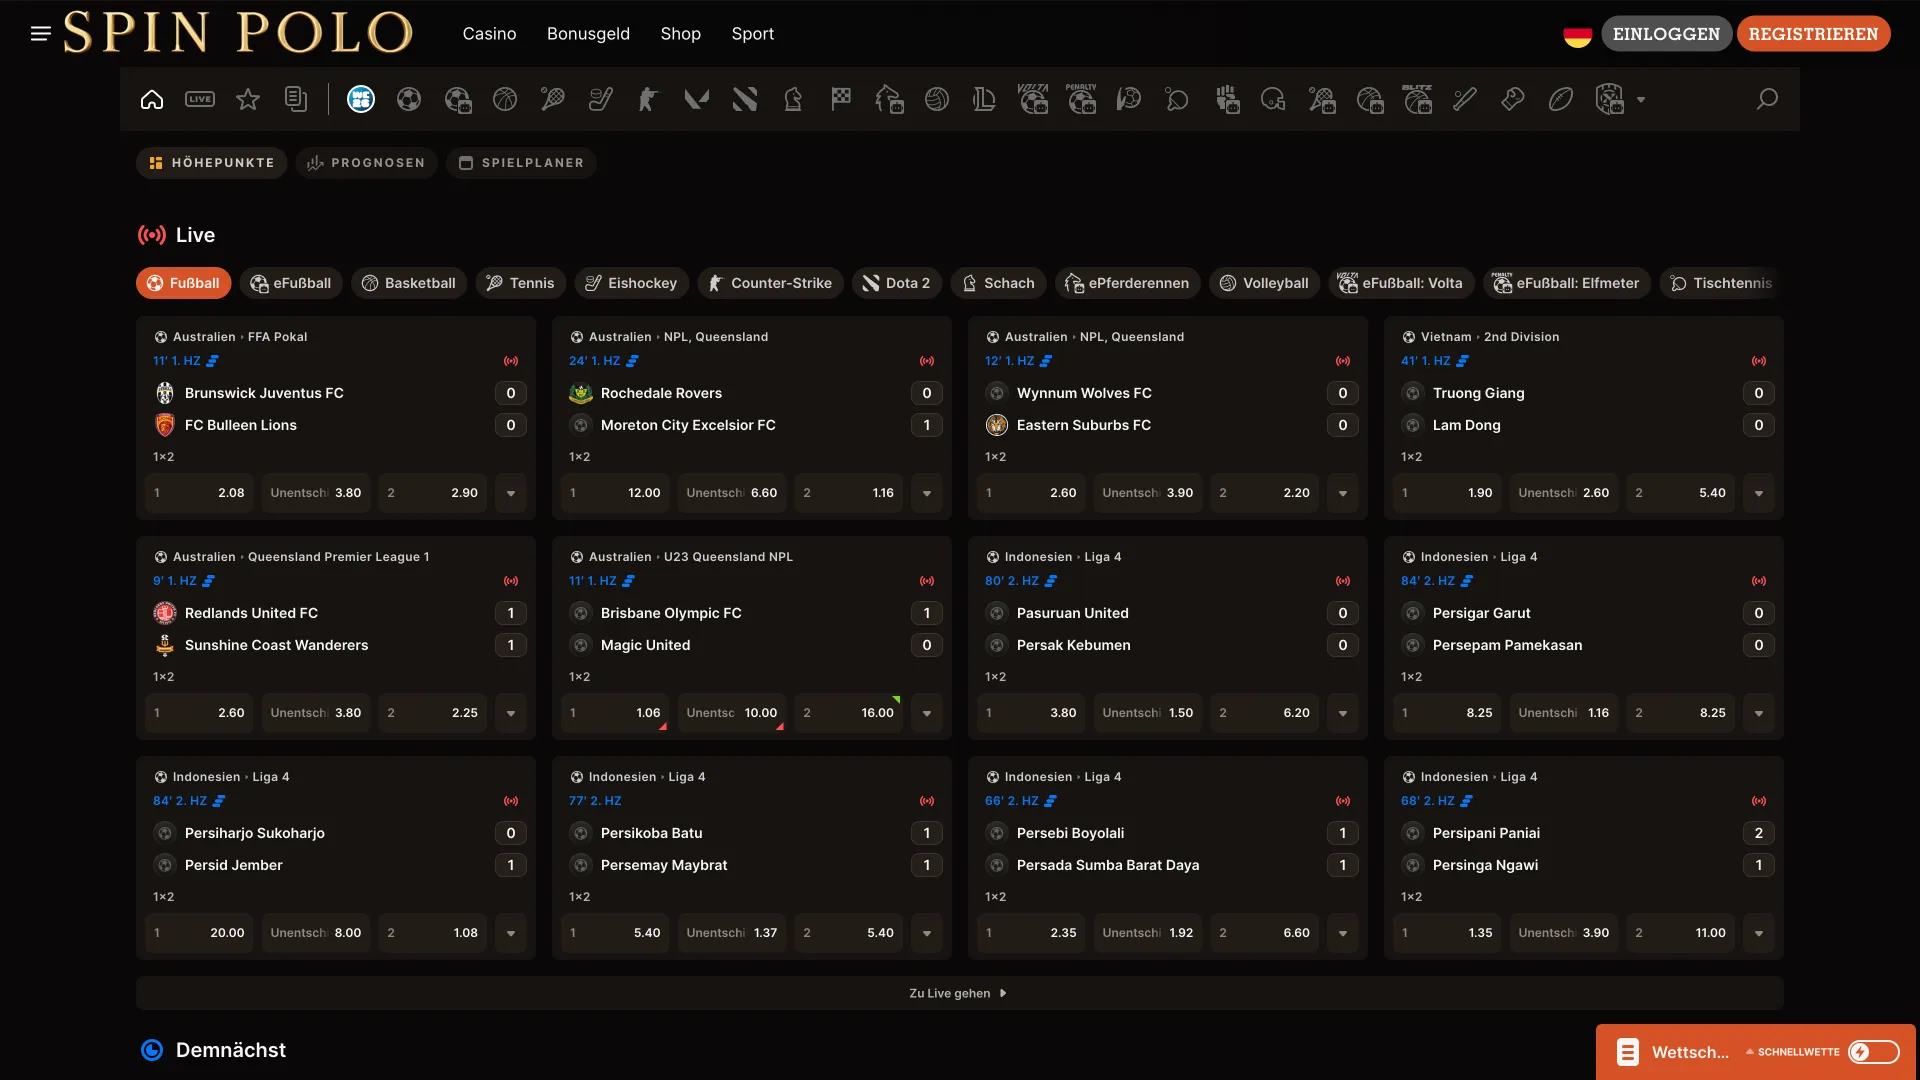Select the American football helmet icon
1920x1080 pixels.
click(x=1273, y=99)
